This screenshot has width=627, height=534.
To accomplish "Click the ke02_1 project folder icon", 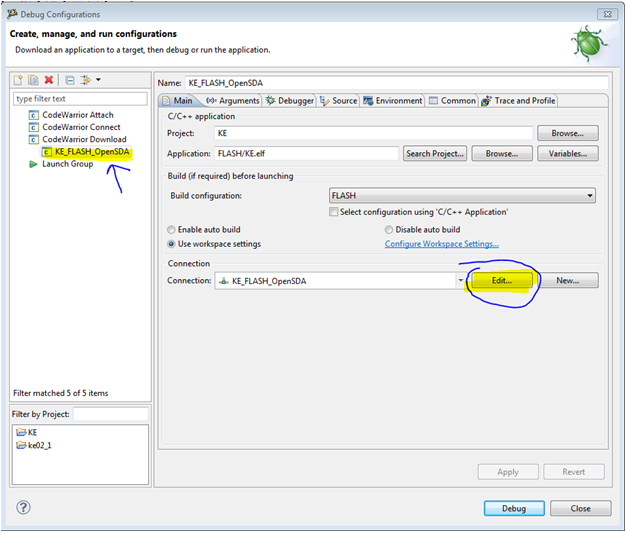I will coord(21,445).
